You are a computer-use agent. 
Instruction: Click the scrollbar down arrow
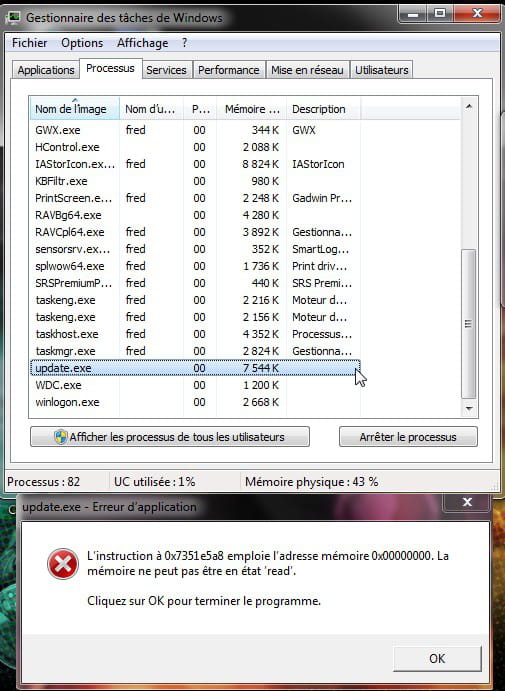(x=469, y=409)
